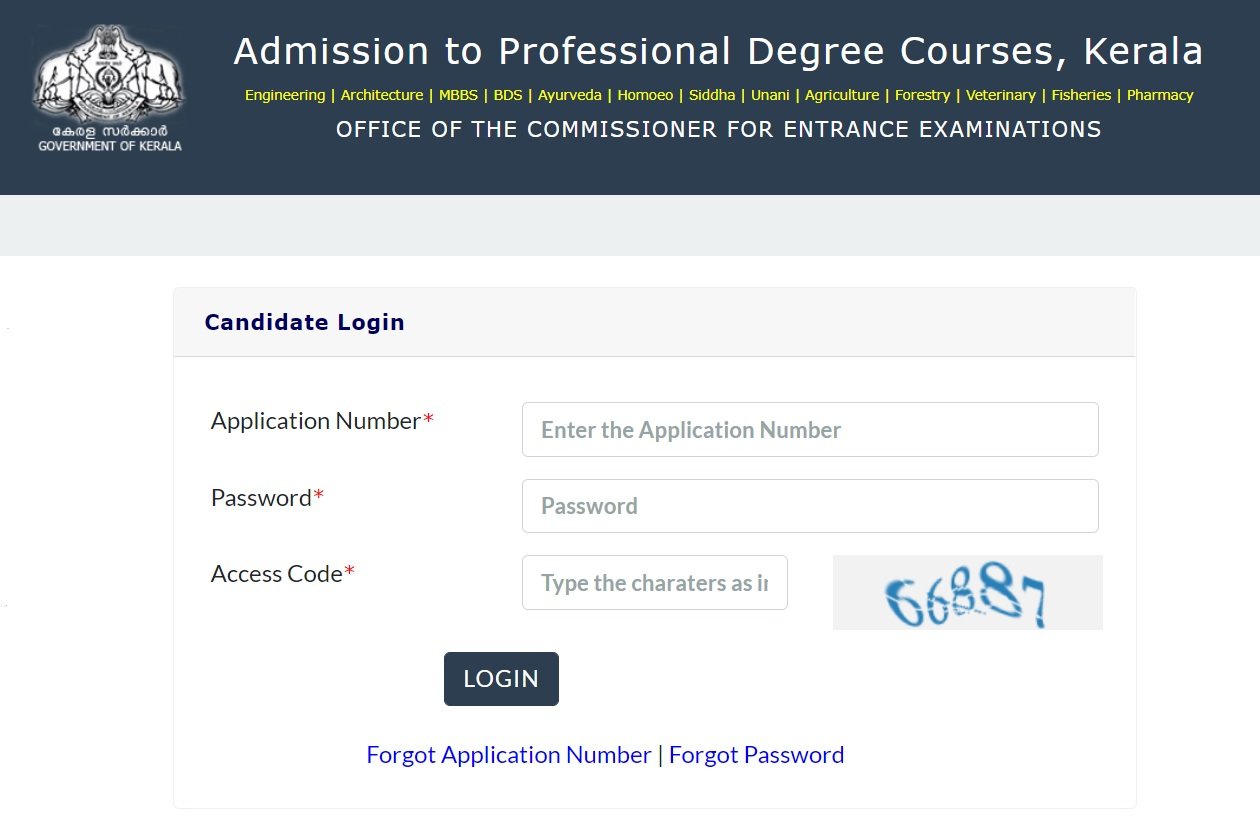
Task: Select the Homoeo link in header
Action: pos(646,95)
